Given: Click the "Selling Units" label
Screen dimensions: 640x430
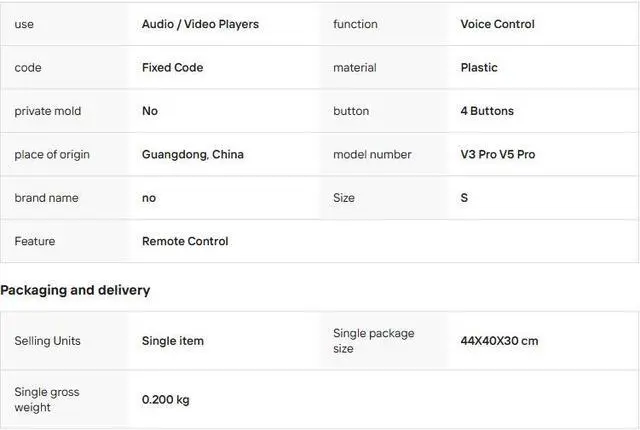Looking at the screenshot, I should click(x=47, y=341).
